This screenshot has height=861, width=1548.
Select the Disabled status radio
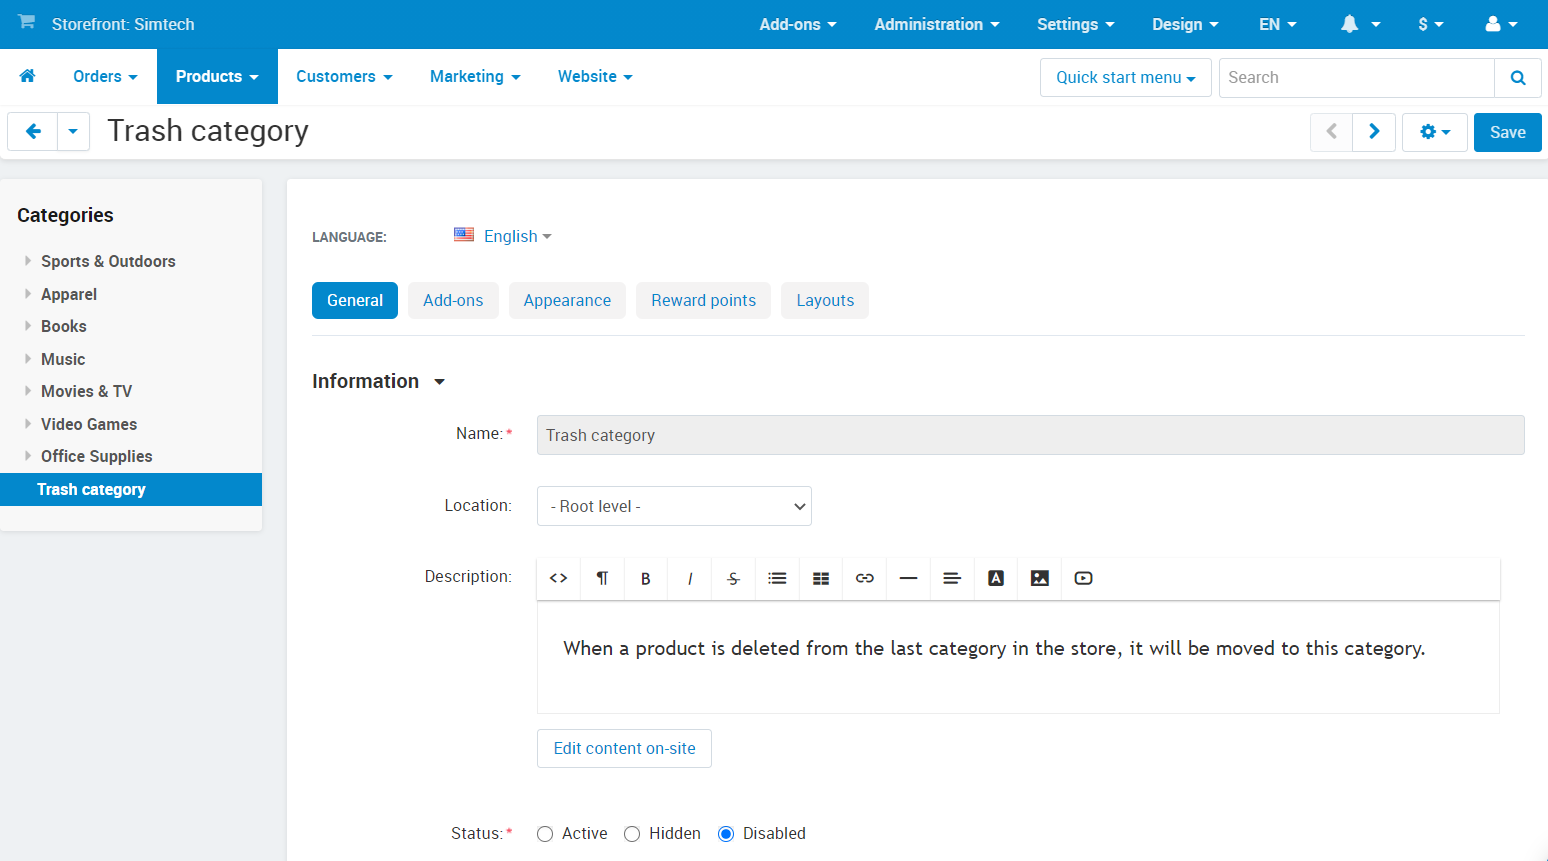click(726, 834)
